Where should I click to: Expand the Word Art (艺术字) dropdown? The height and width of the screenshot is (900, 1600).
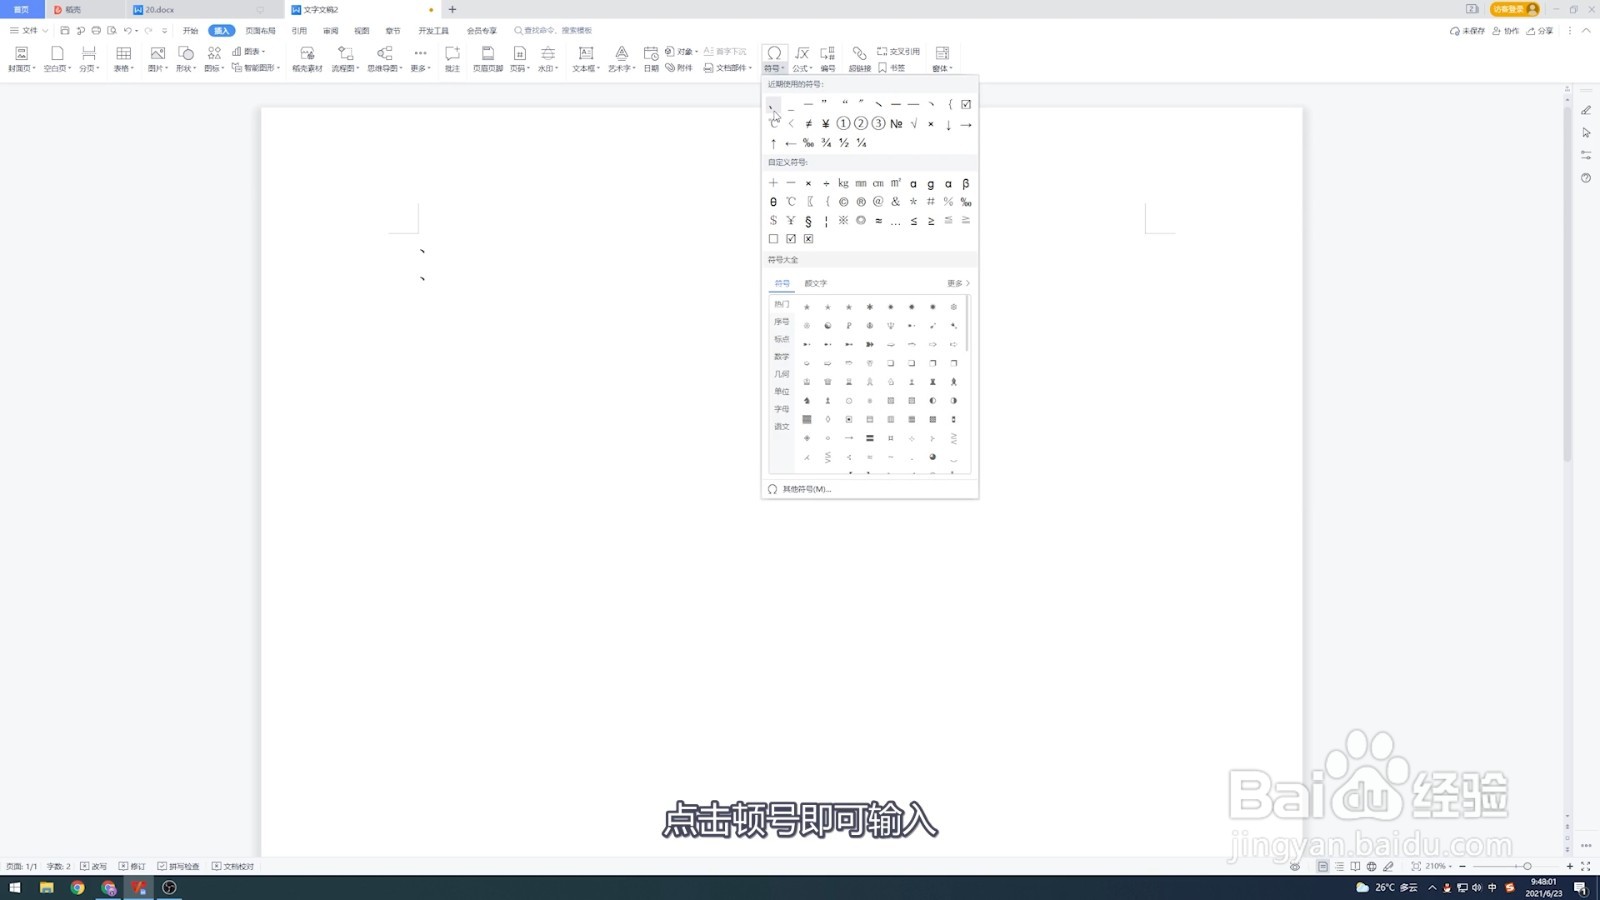coord(622,59)
